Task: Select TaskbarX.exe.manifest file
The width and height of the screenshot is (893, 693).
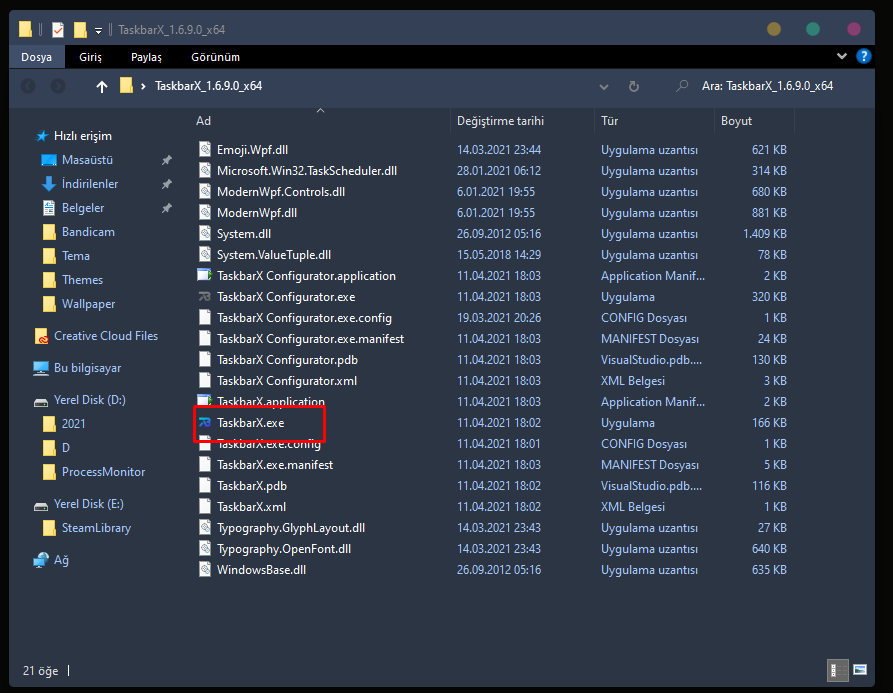Action: pyautogui.click(x=275, y=465)
